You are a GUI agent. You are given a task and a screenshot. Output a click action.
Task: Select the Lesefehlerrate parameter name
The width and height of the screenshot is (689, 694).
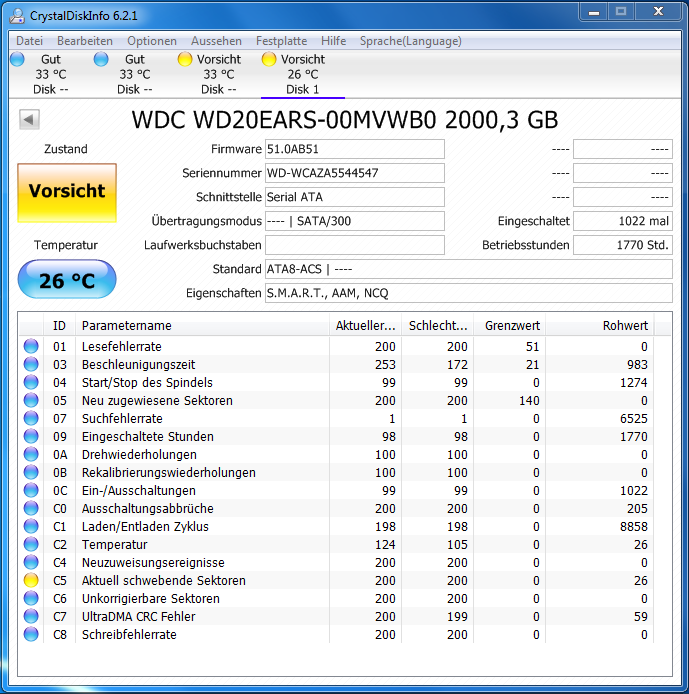122,347
